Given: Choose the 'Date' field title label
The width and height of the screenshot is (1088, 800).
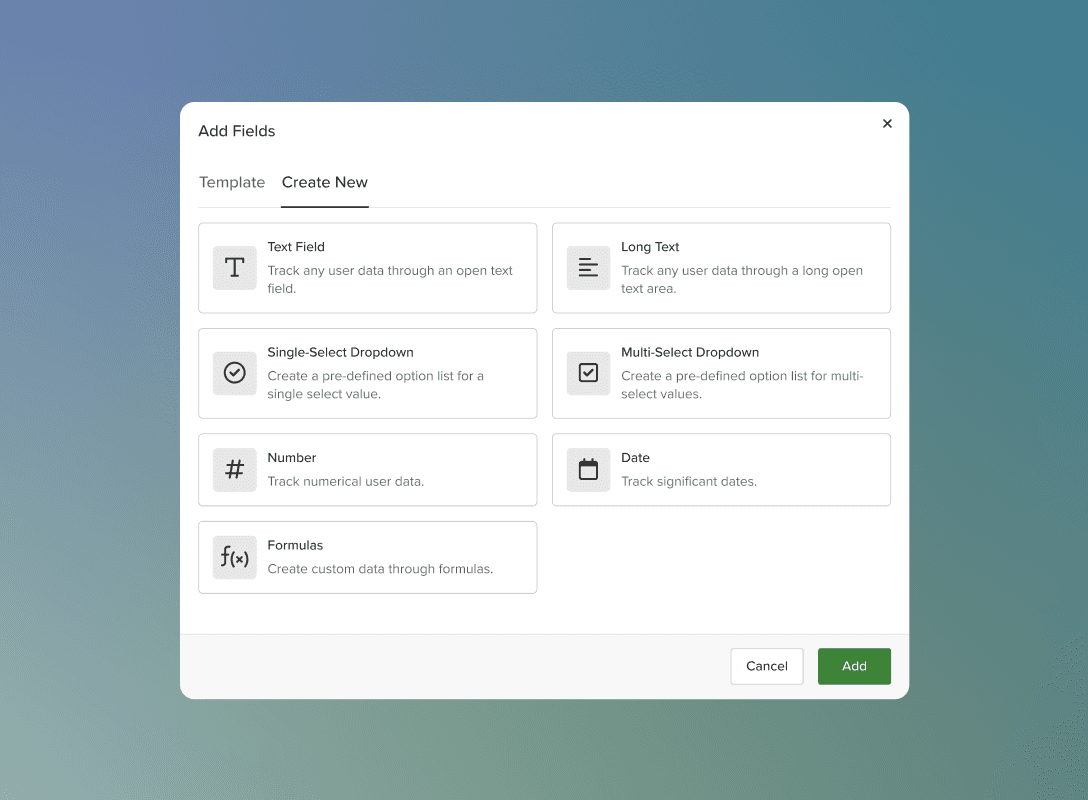Looking at the screenshot, I should tap(635, 458).
